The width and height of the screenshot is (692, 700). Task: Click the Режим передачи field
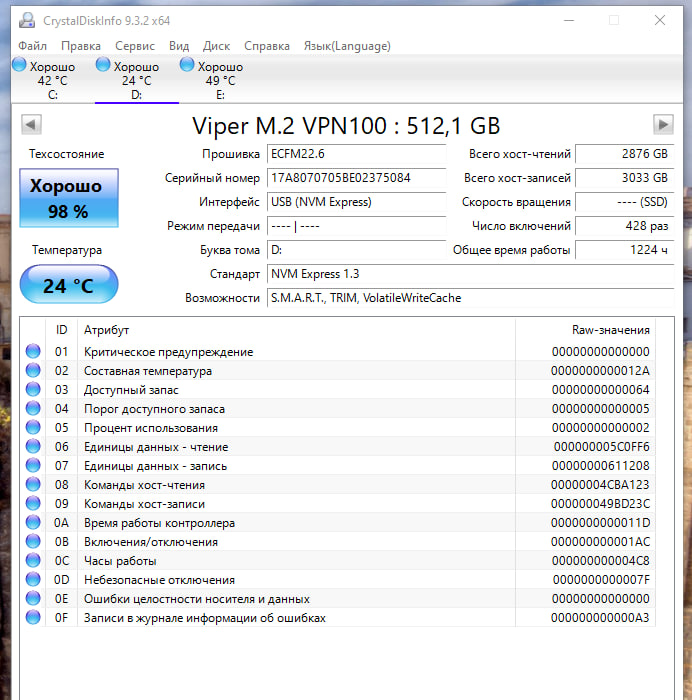(356, 226)
